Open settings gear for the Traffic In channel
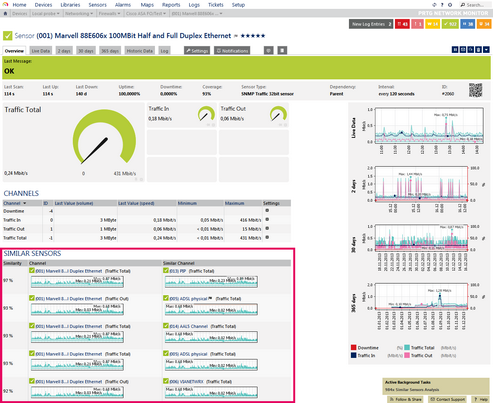The width and height of the screenshot is (493, 403). coord(267,220)
